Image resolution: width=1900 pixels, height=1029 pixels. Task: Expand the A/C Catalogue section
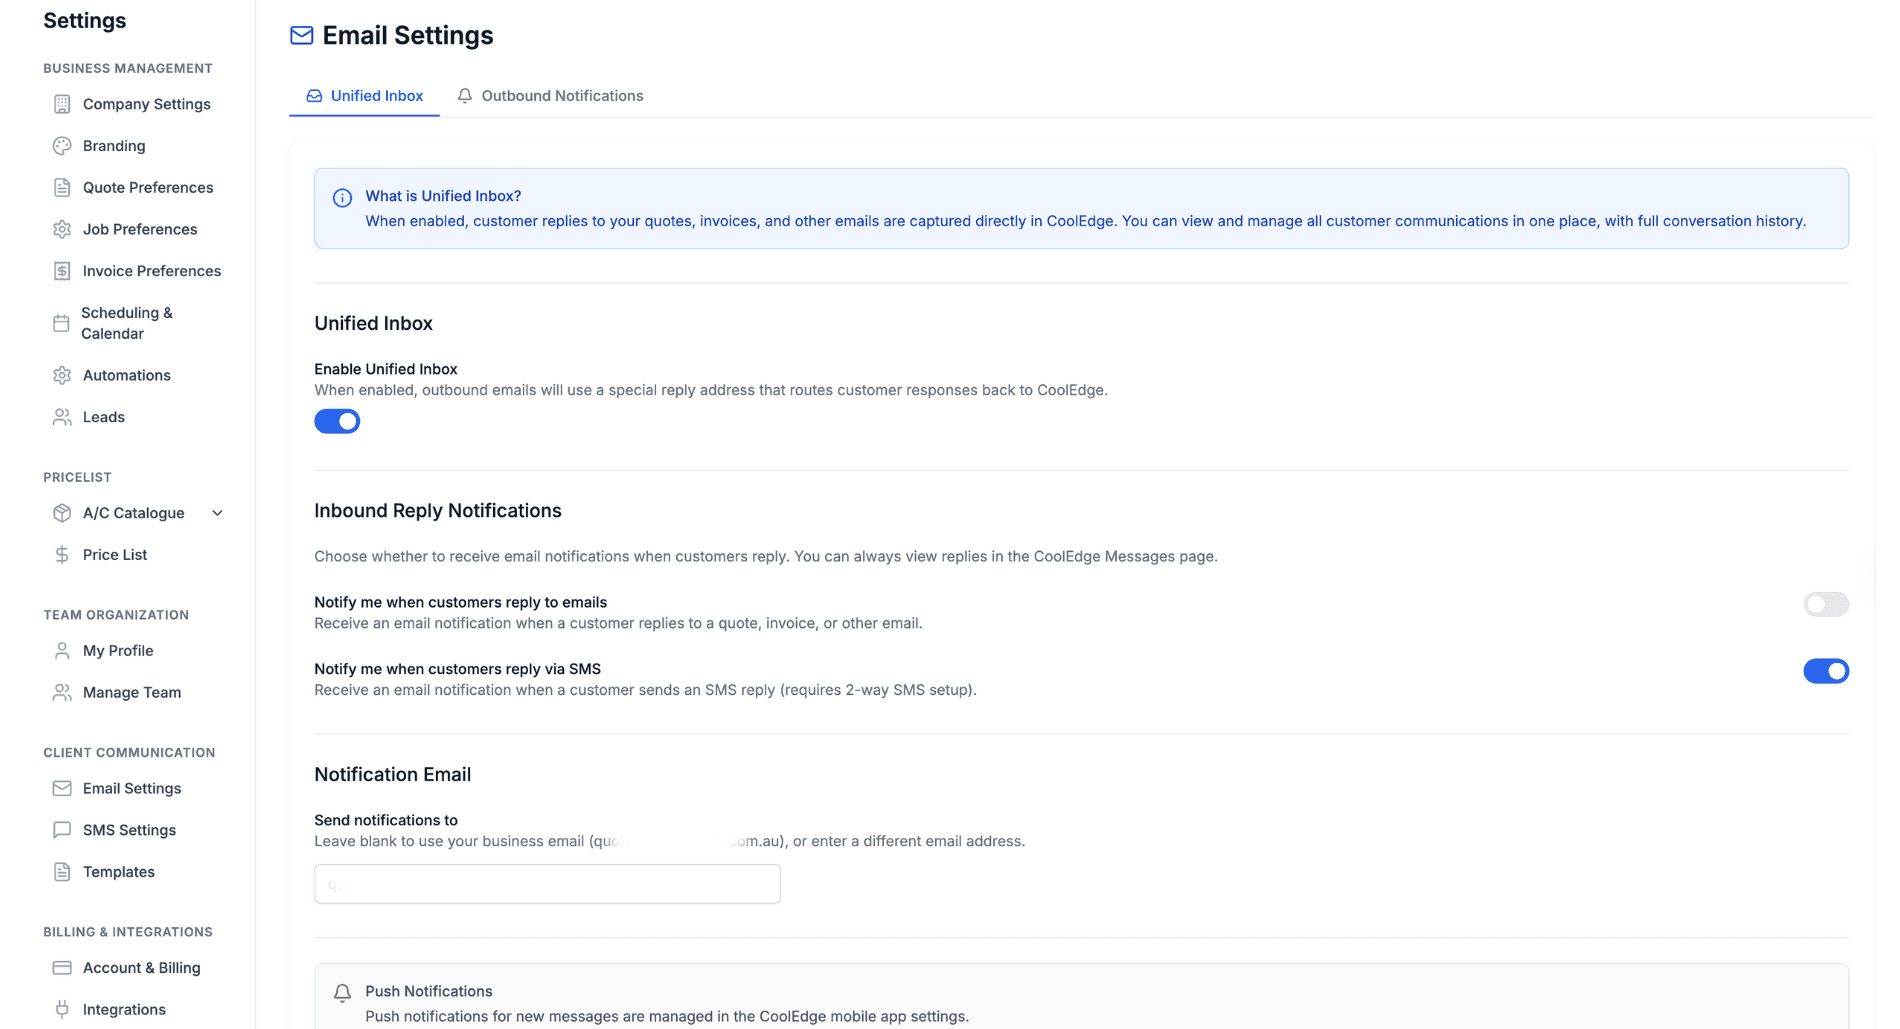tap(217, 512)
